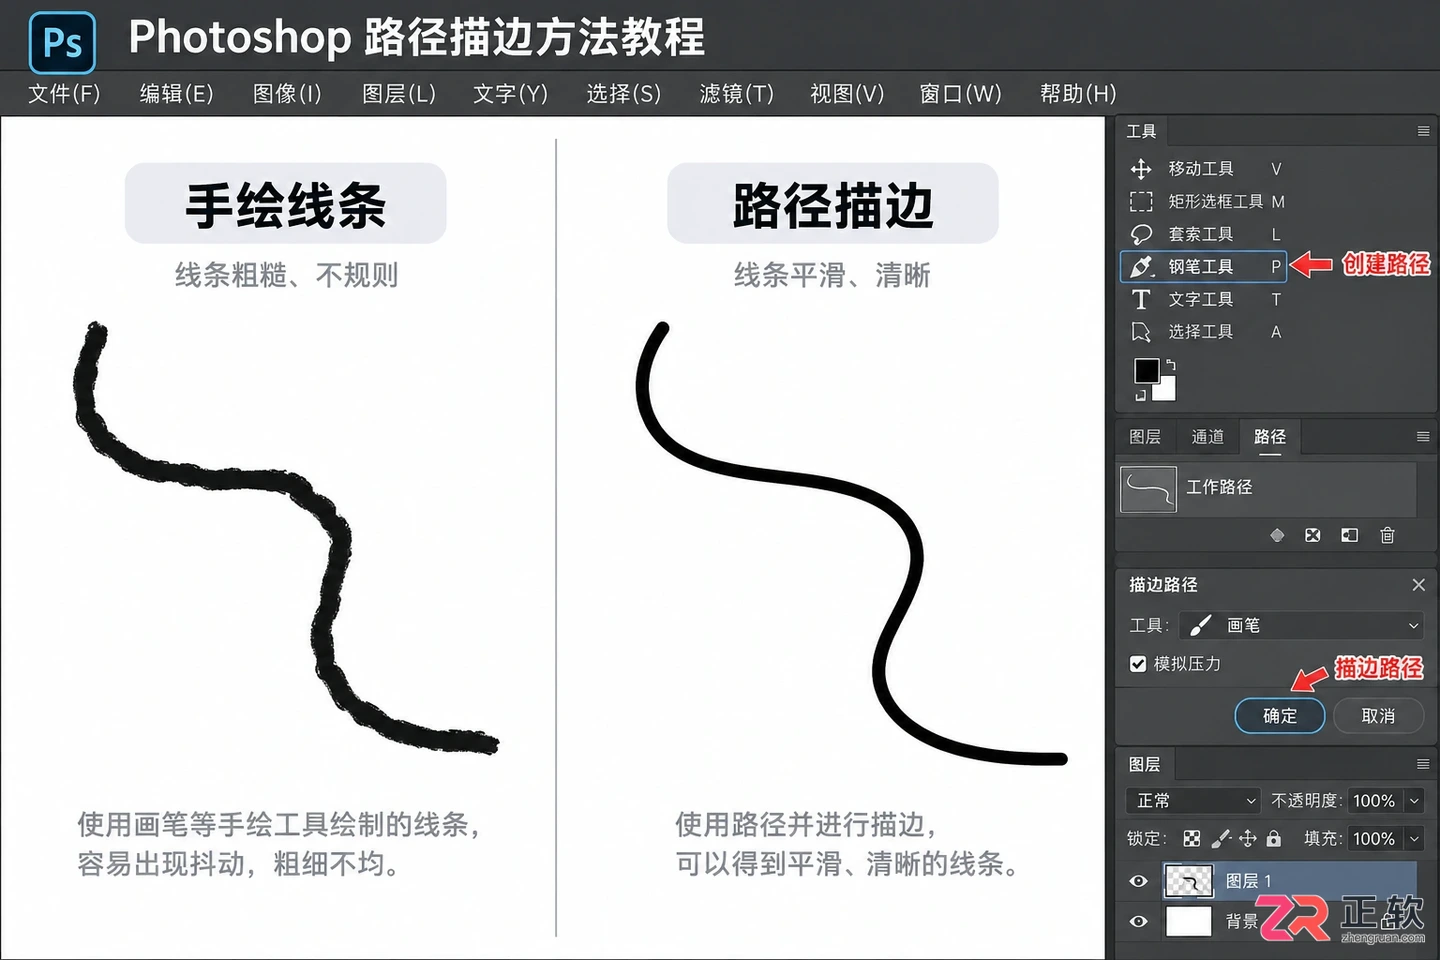This screenshot has height=960, width=1440.
Task: Choose the Lasso tool (套索工具)
Action: 1205,234
